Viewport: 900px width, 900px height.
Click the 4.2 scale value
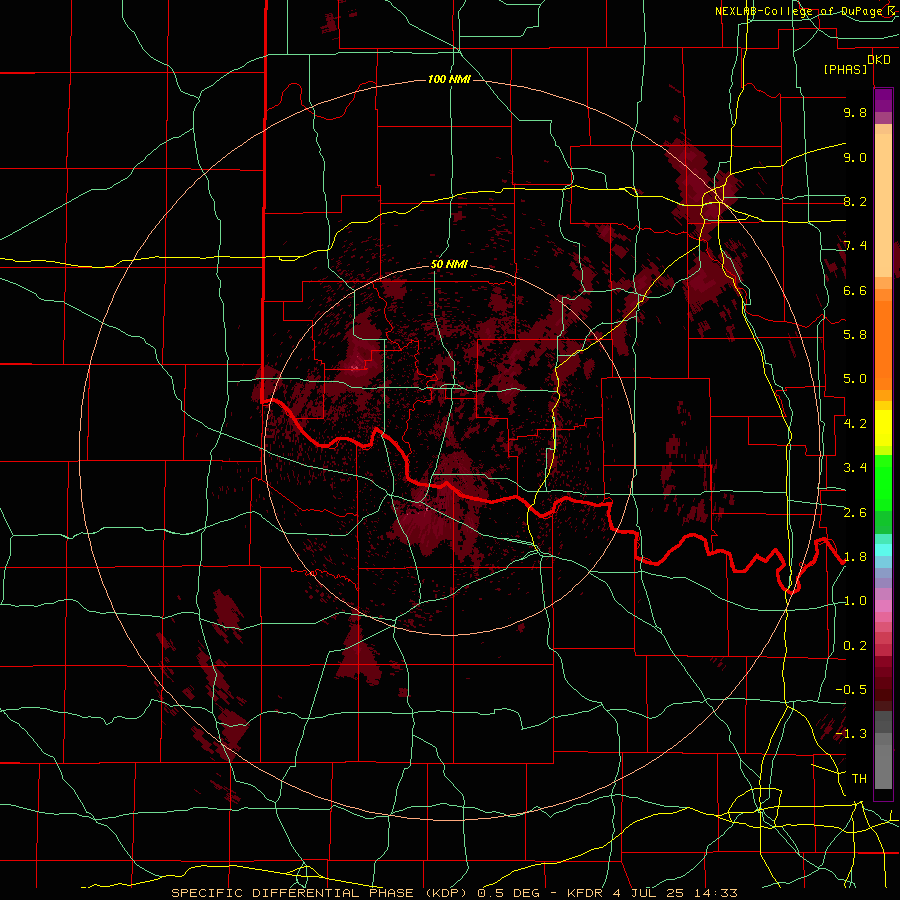point(855,424)
